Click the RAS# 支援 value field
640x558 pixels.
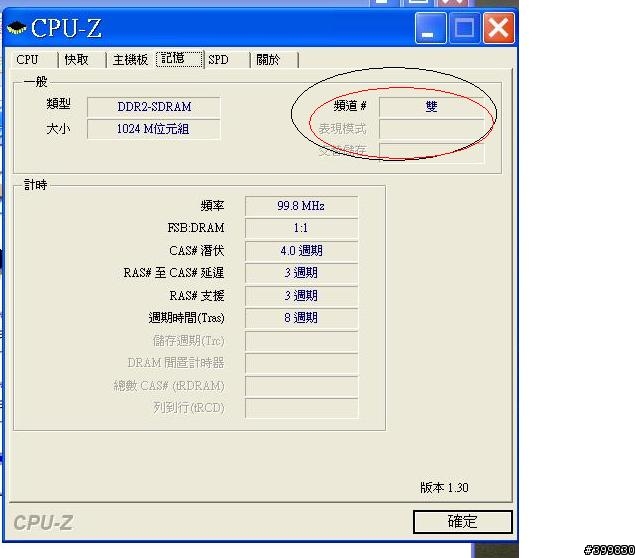click(301, 296)
